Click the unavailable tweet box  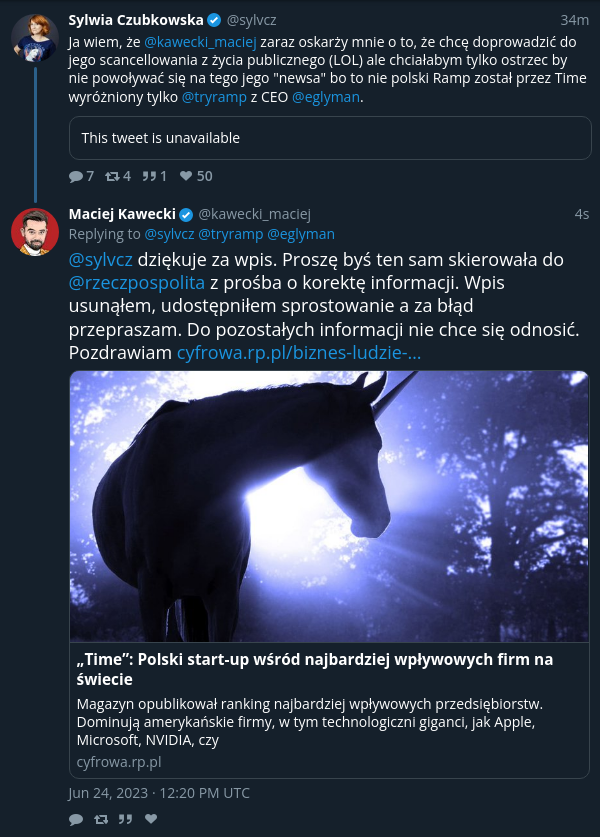[330, 138]
